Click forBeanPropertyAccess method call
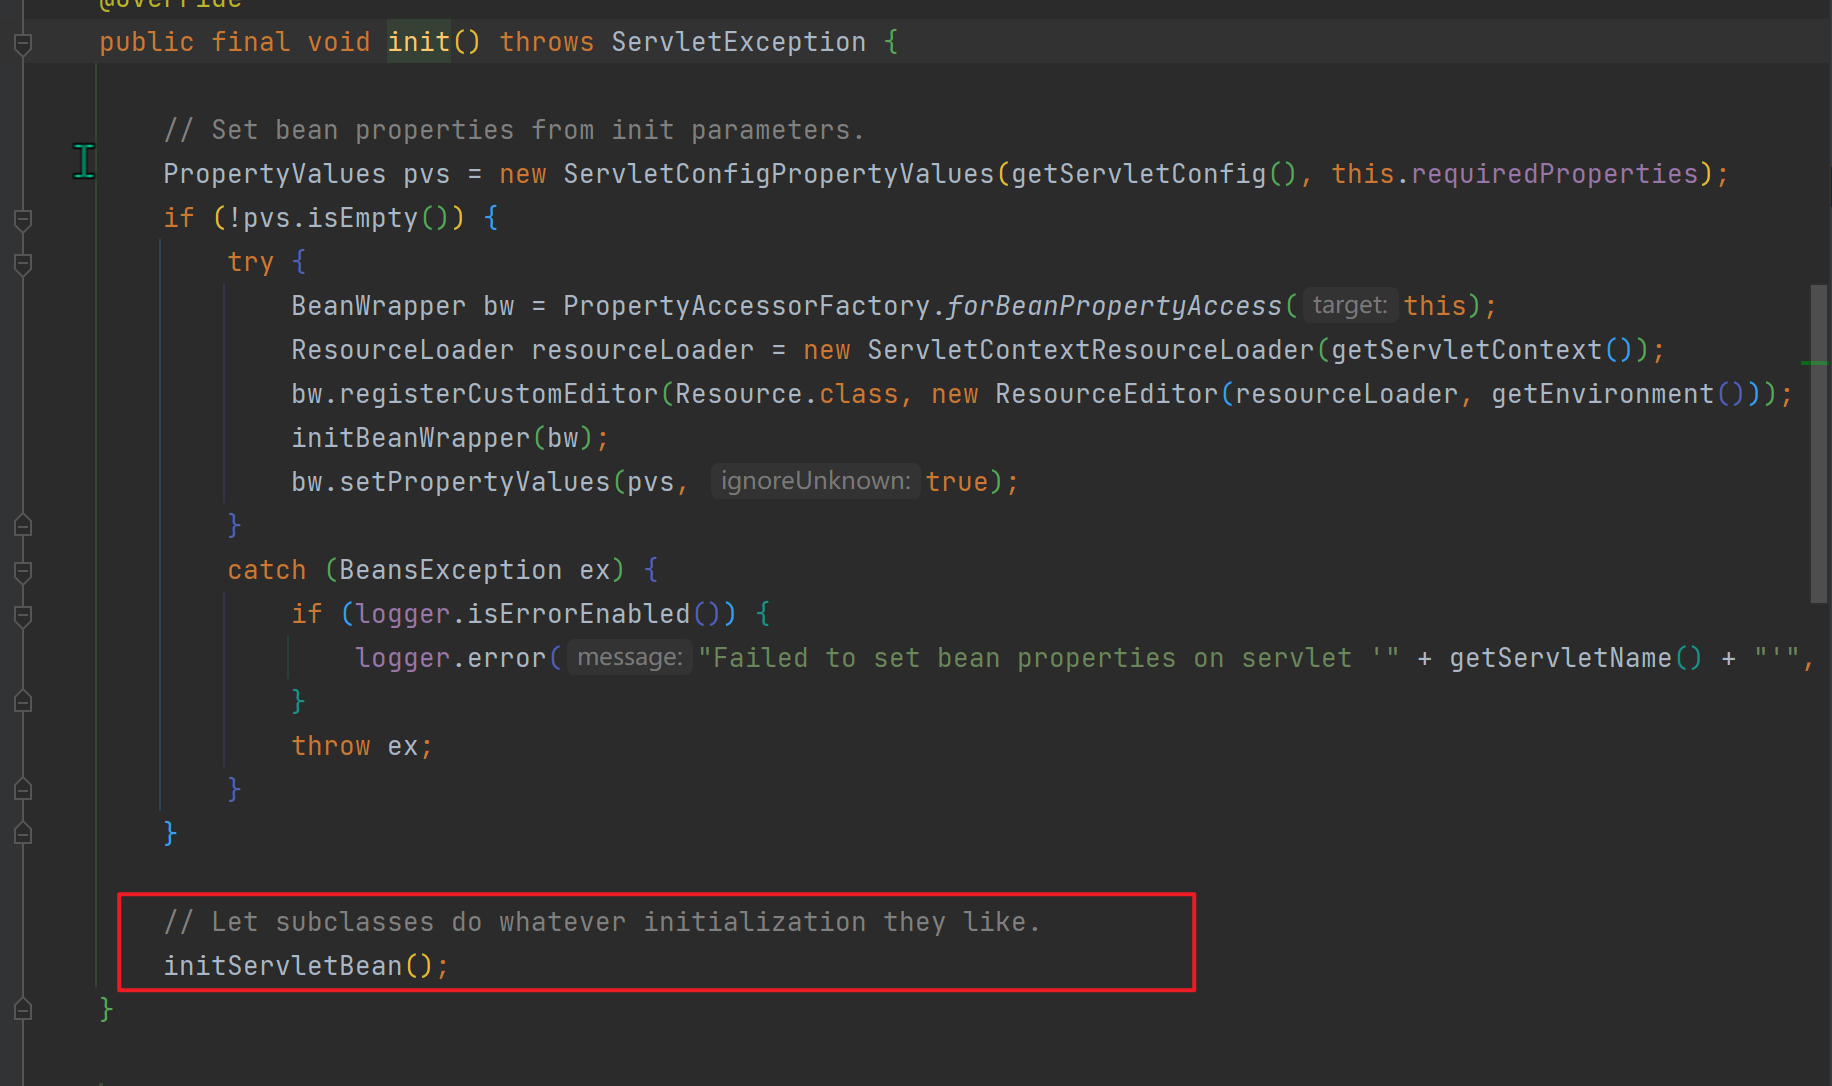This screenshot has height=1086, width=1832. 1114,306
